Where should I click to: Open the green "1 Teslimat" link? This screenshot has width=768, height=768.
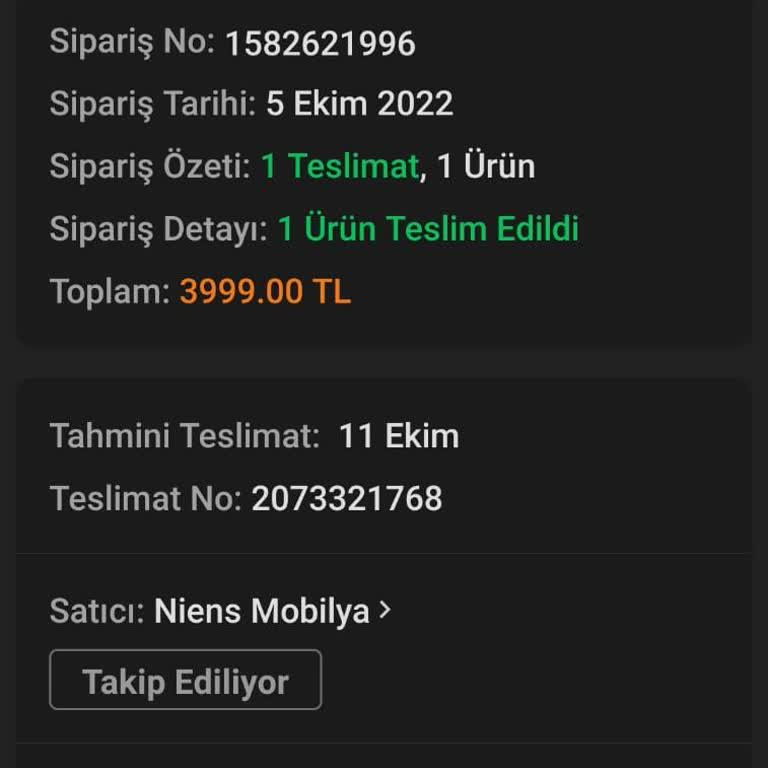339,166
